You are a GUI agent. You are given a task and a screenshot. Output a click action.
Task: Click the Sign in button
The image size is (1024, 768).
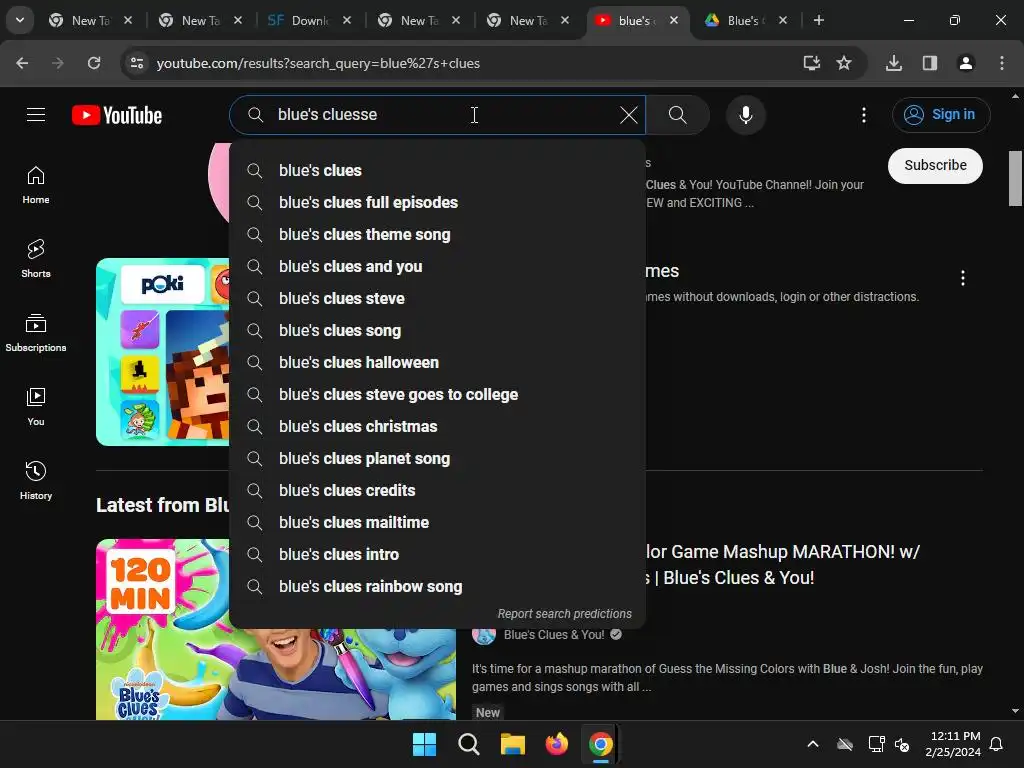tap(941, 115)
